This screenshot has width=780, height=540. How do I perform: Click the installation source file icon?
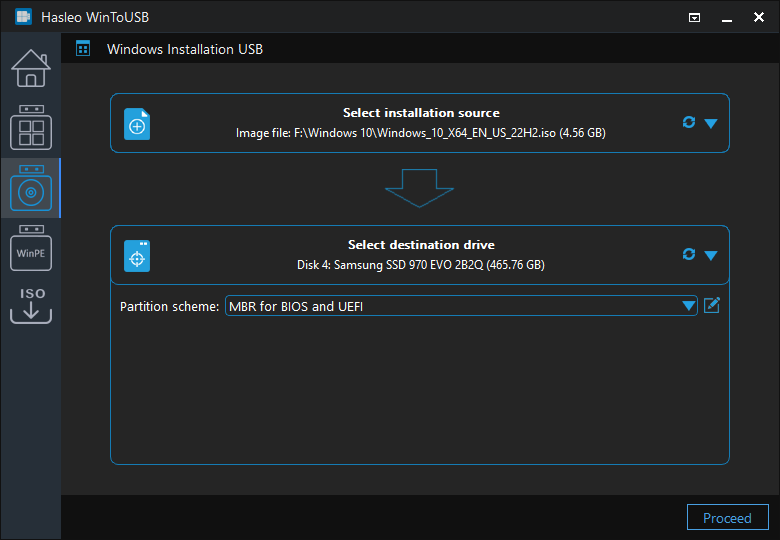click(137, 124)
